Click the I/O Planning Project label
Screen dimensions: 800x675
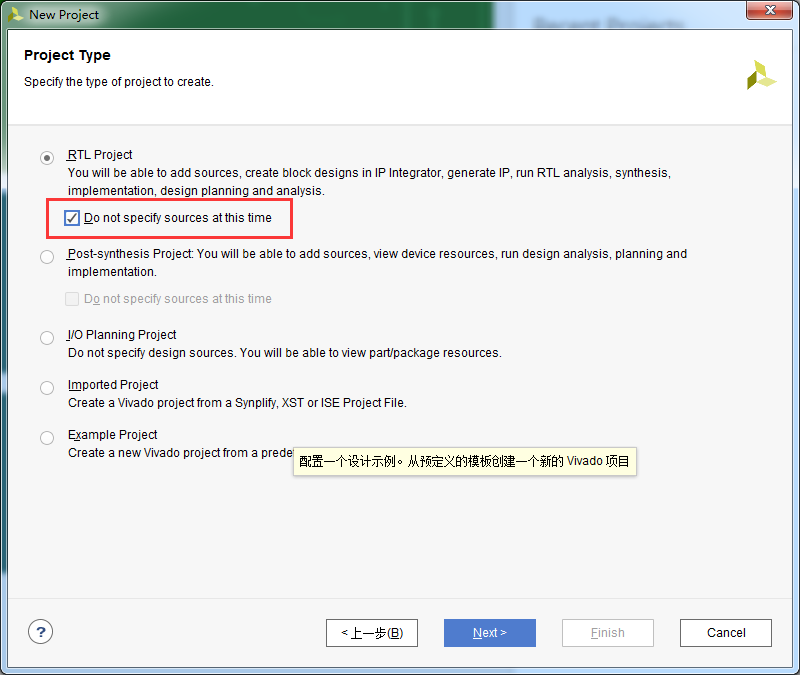click(x=122, y=335)
